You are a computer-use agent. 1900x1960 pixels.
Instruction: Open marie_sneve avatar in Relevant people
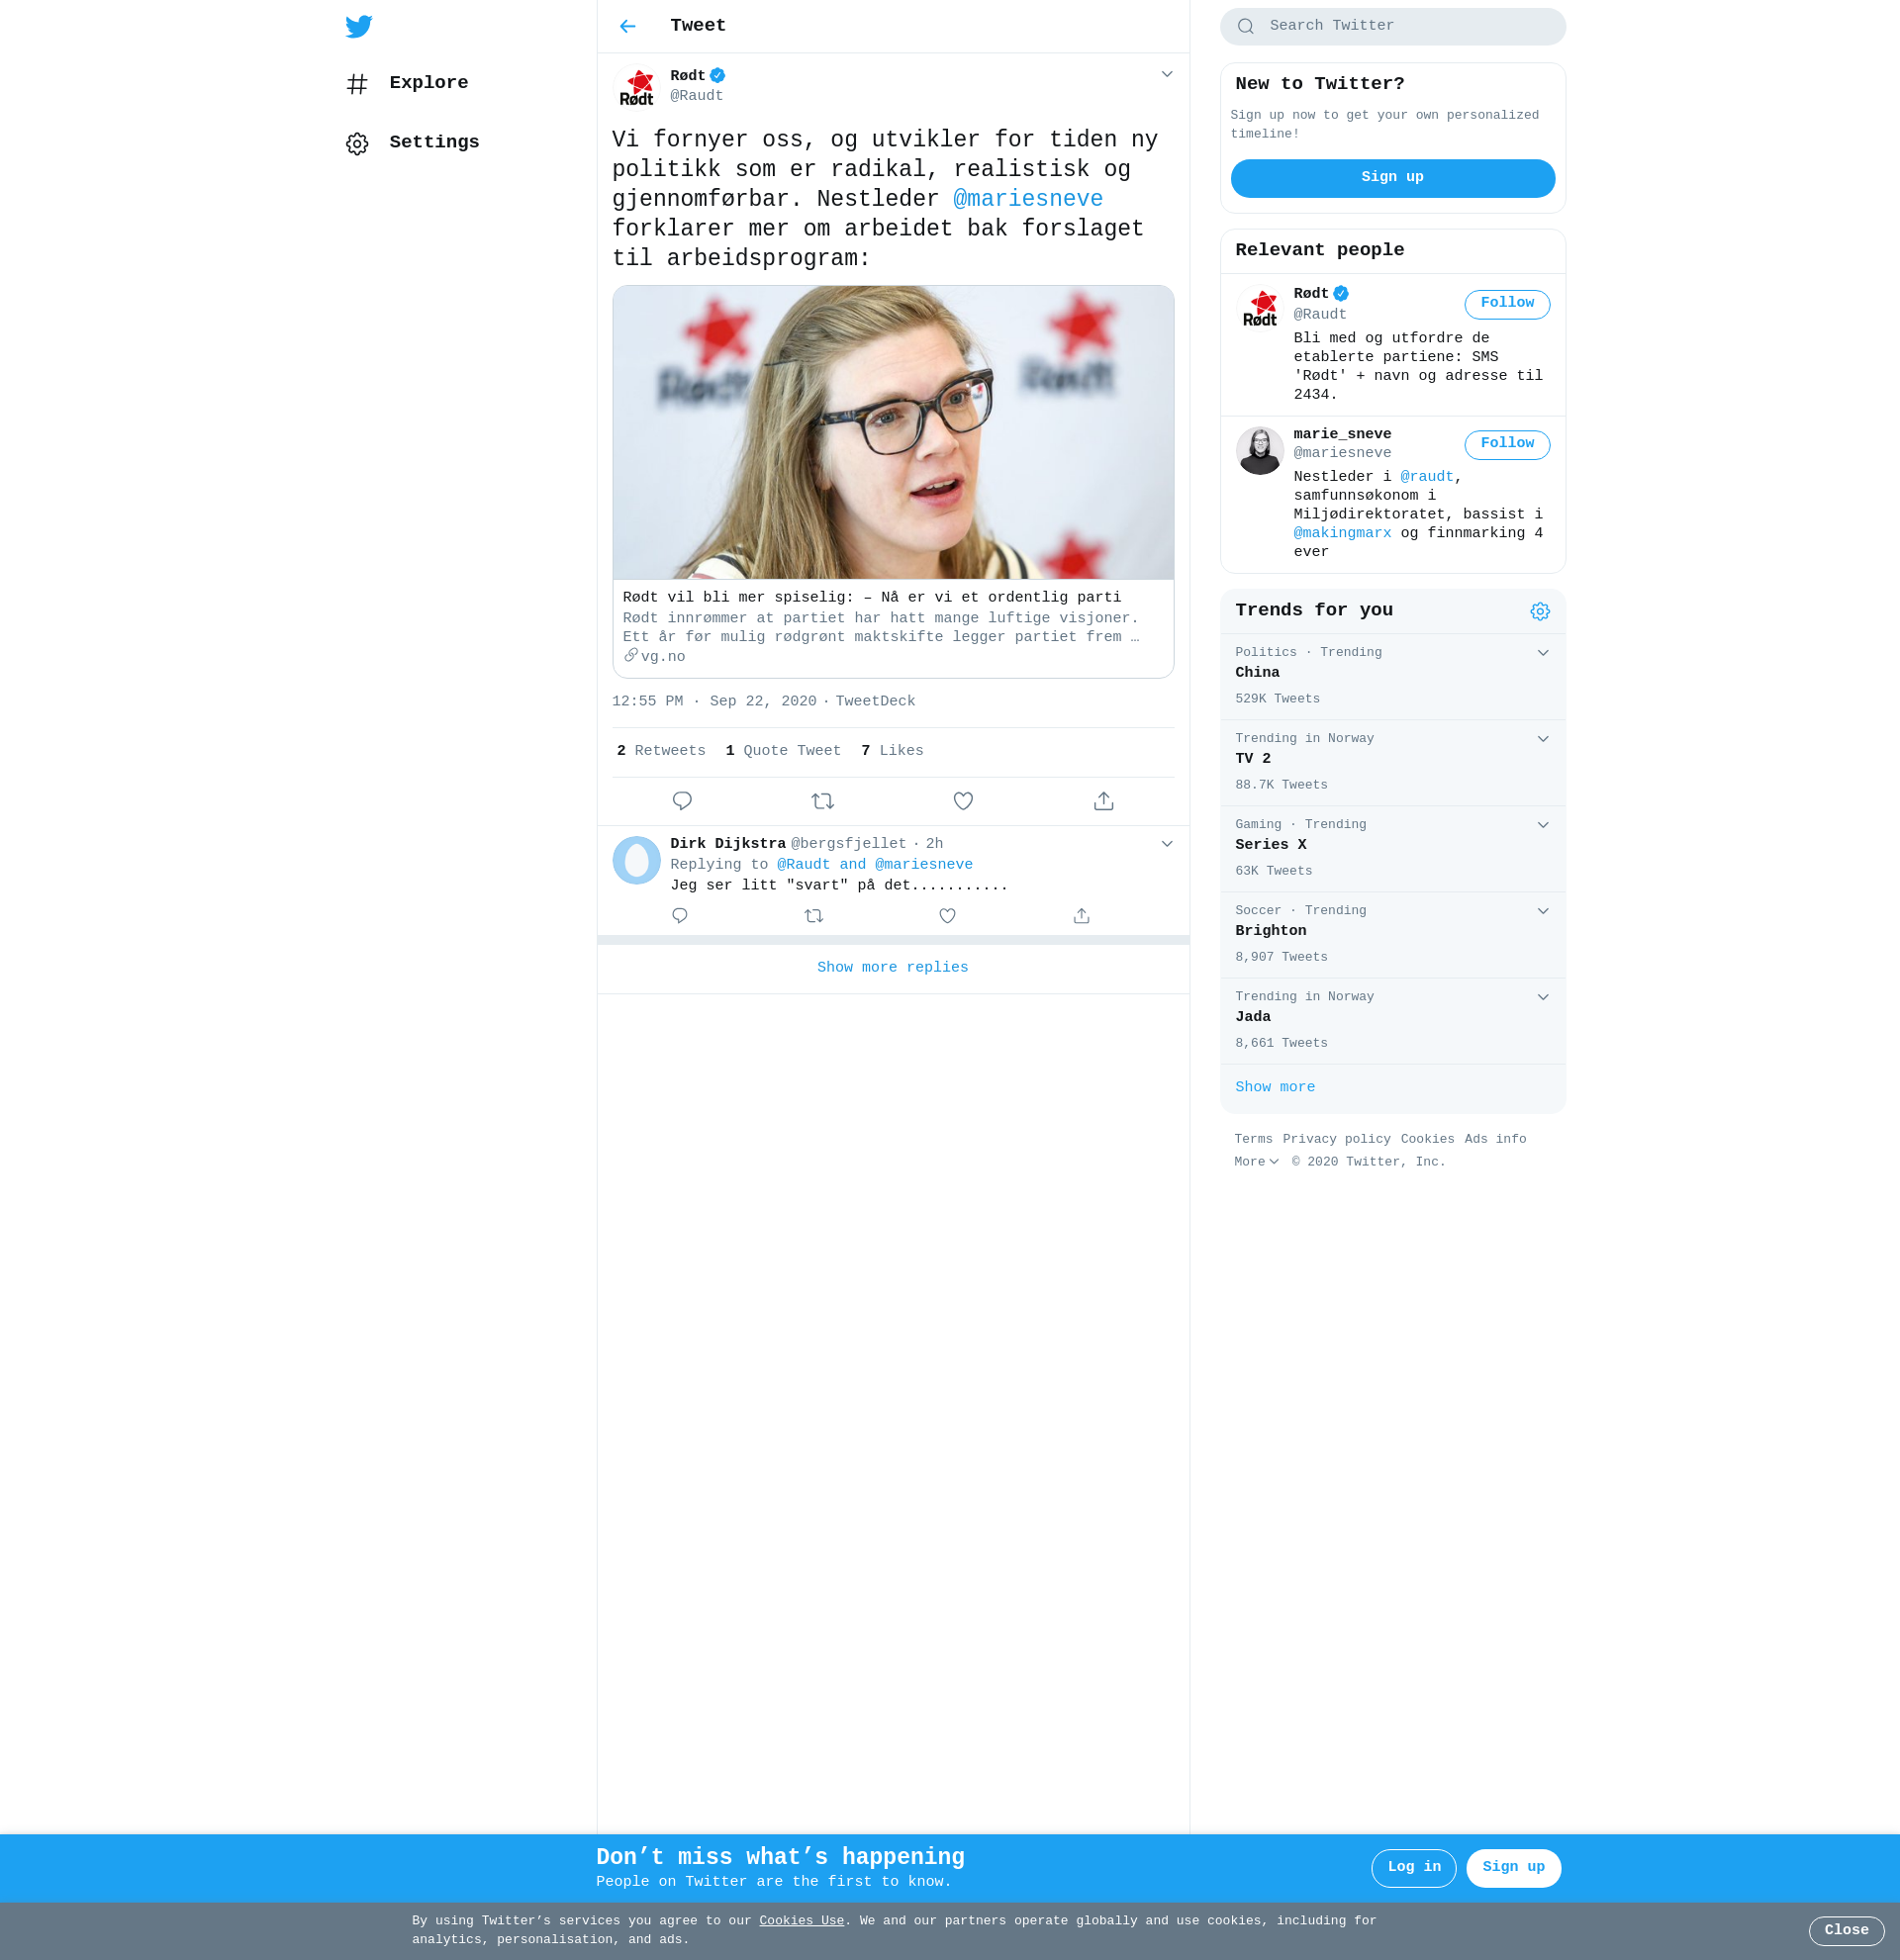click(x=1260, y=451)
